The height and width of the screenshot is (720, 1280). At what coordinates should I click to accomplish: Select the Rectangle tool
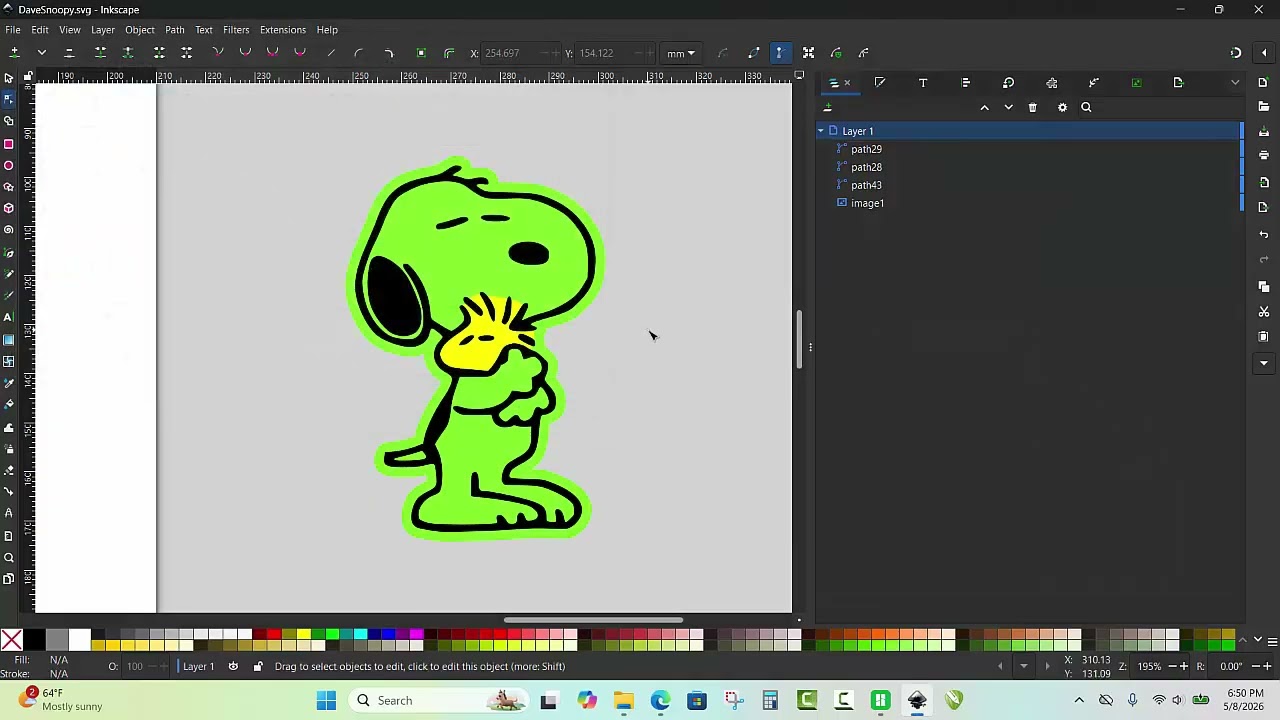(9, 144)
